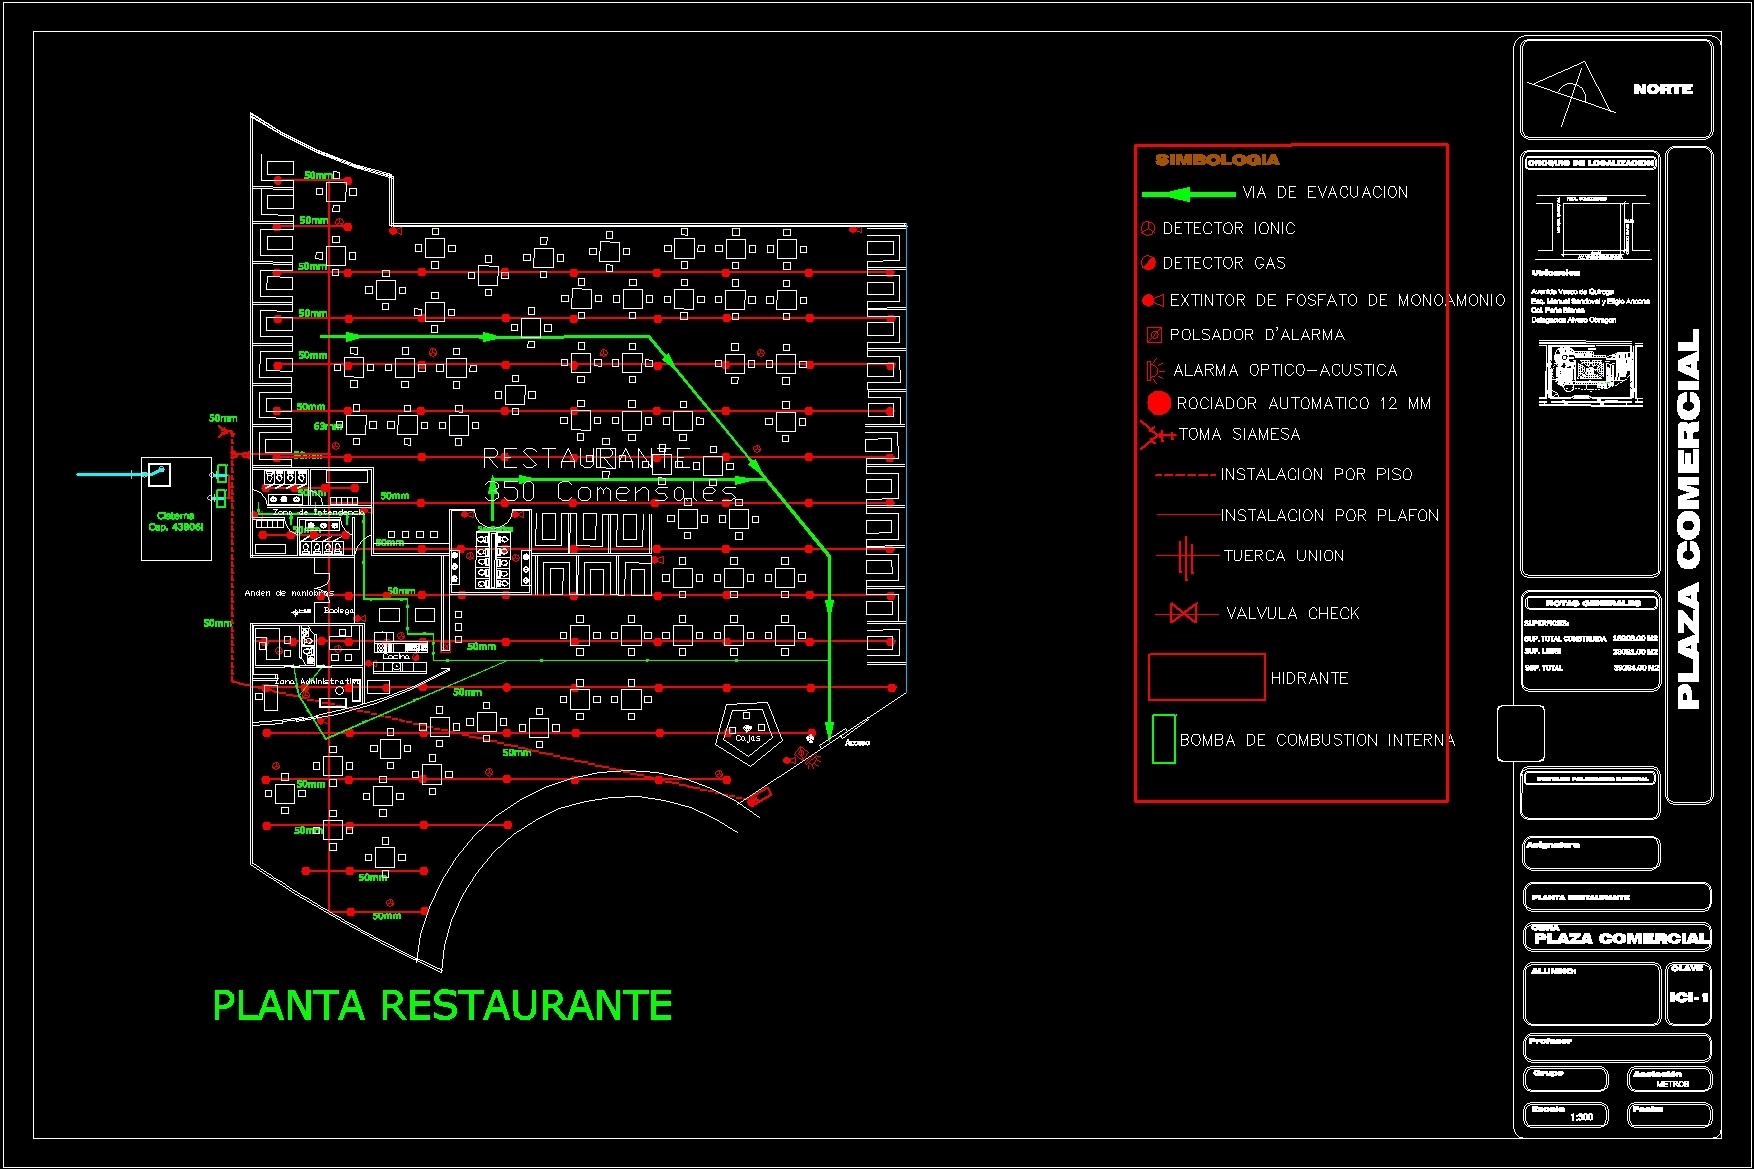Select the ICI-1 clave code
Image resolution: width=1754 pixels, height=1169 pixels.
tap(1689, 997)
